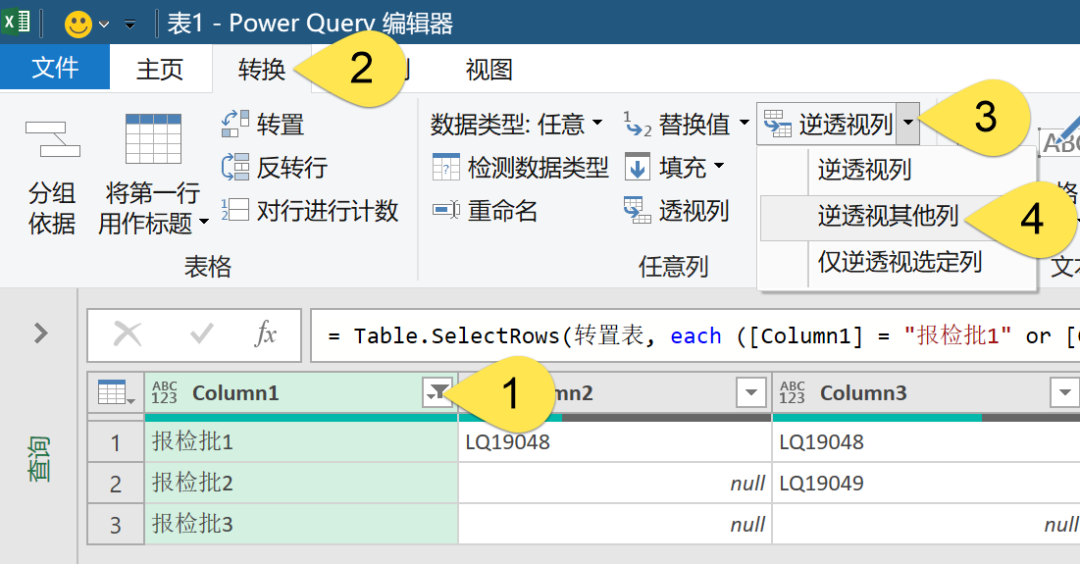
Task: Open the 文件 tab
Action: point(54,67)
